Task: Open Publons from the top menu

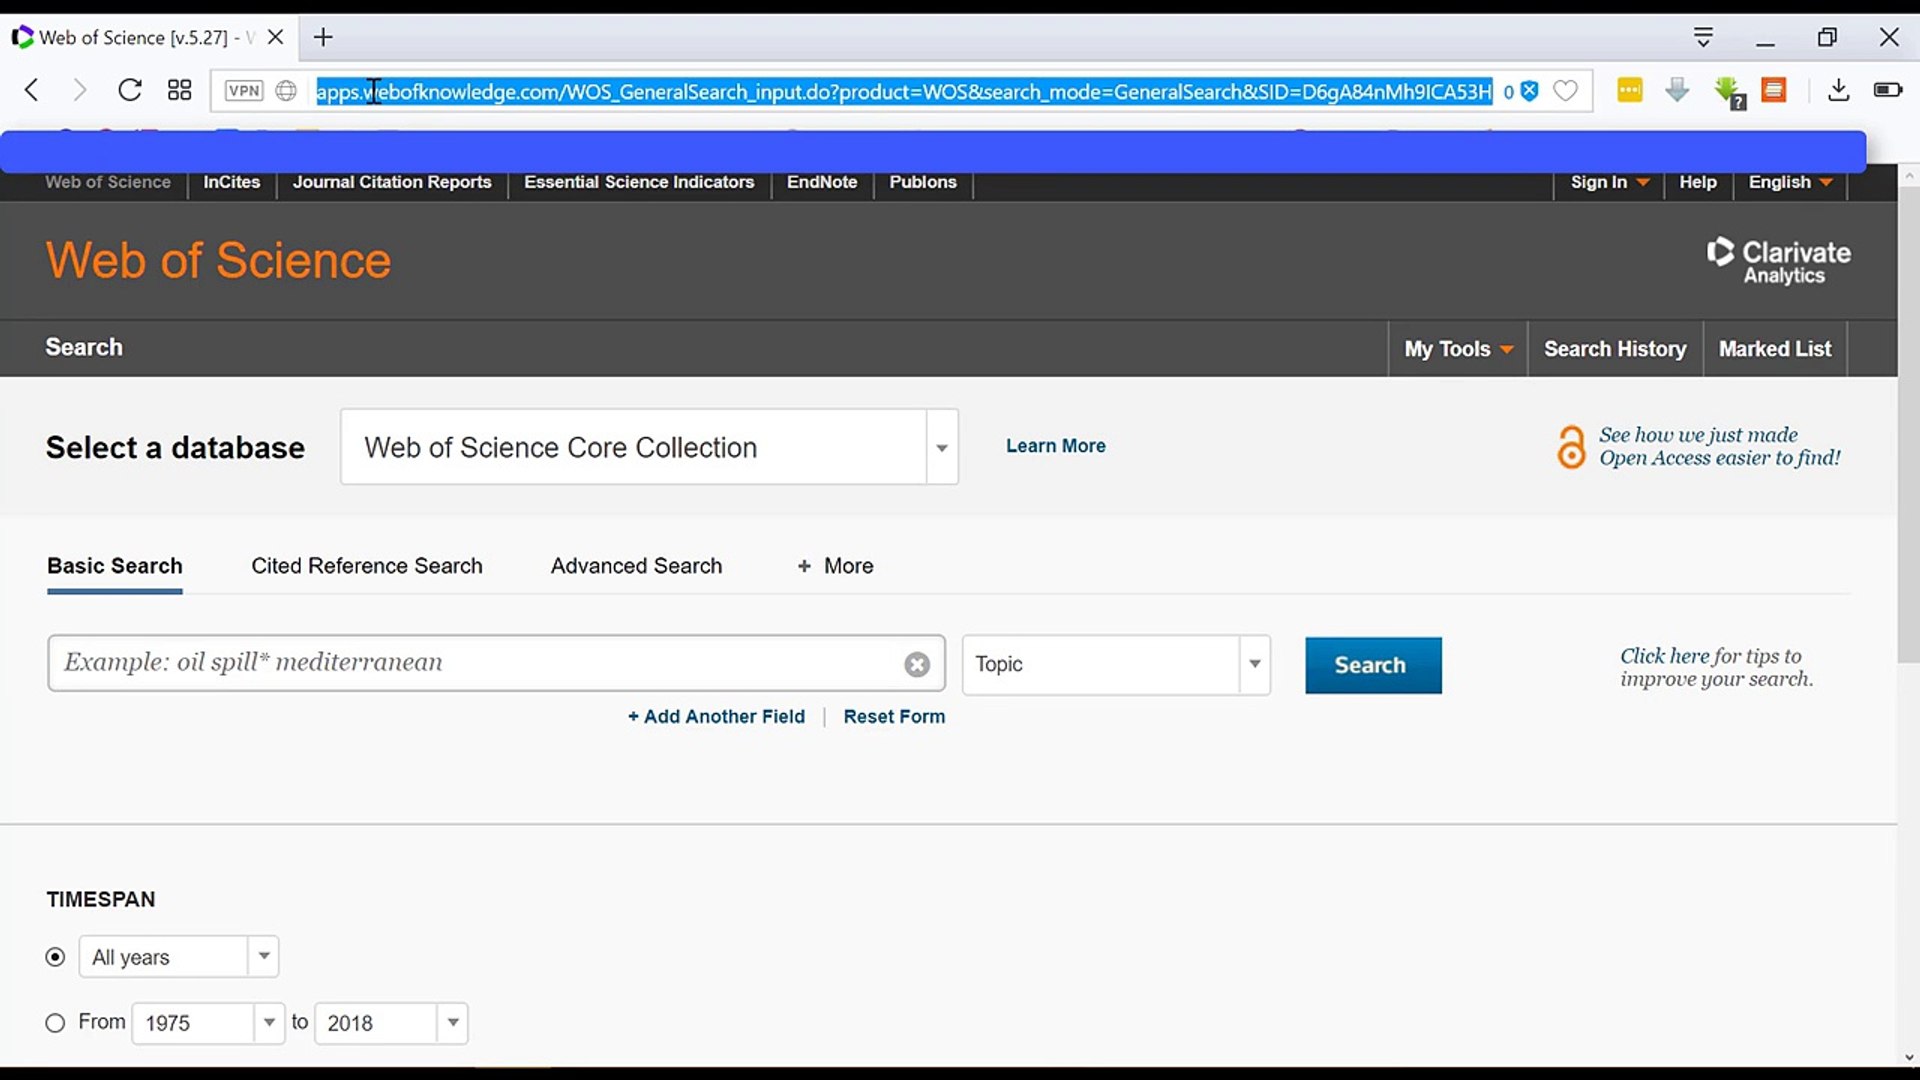Action: coord(923,182)
